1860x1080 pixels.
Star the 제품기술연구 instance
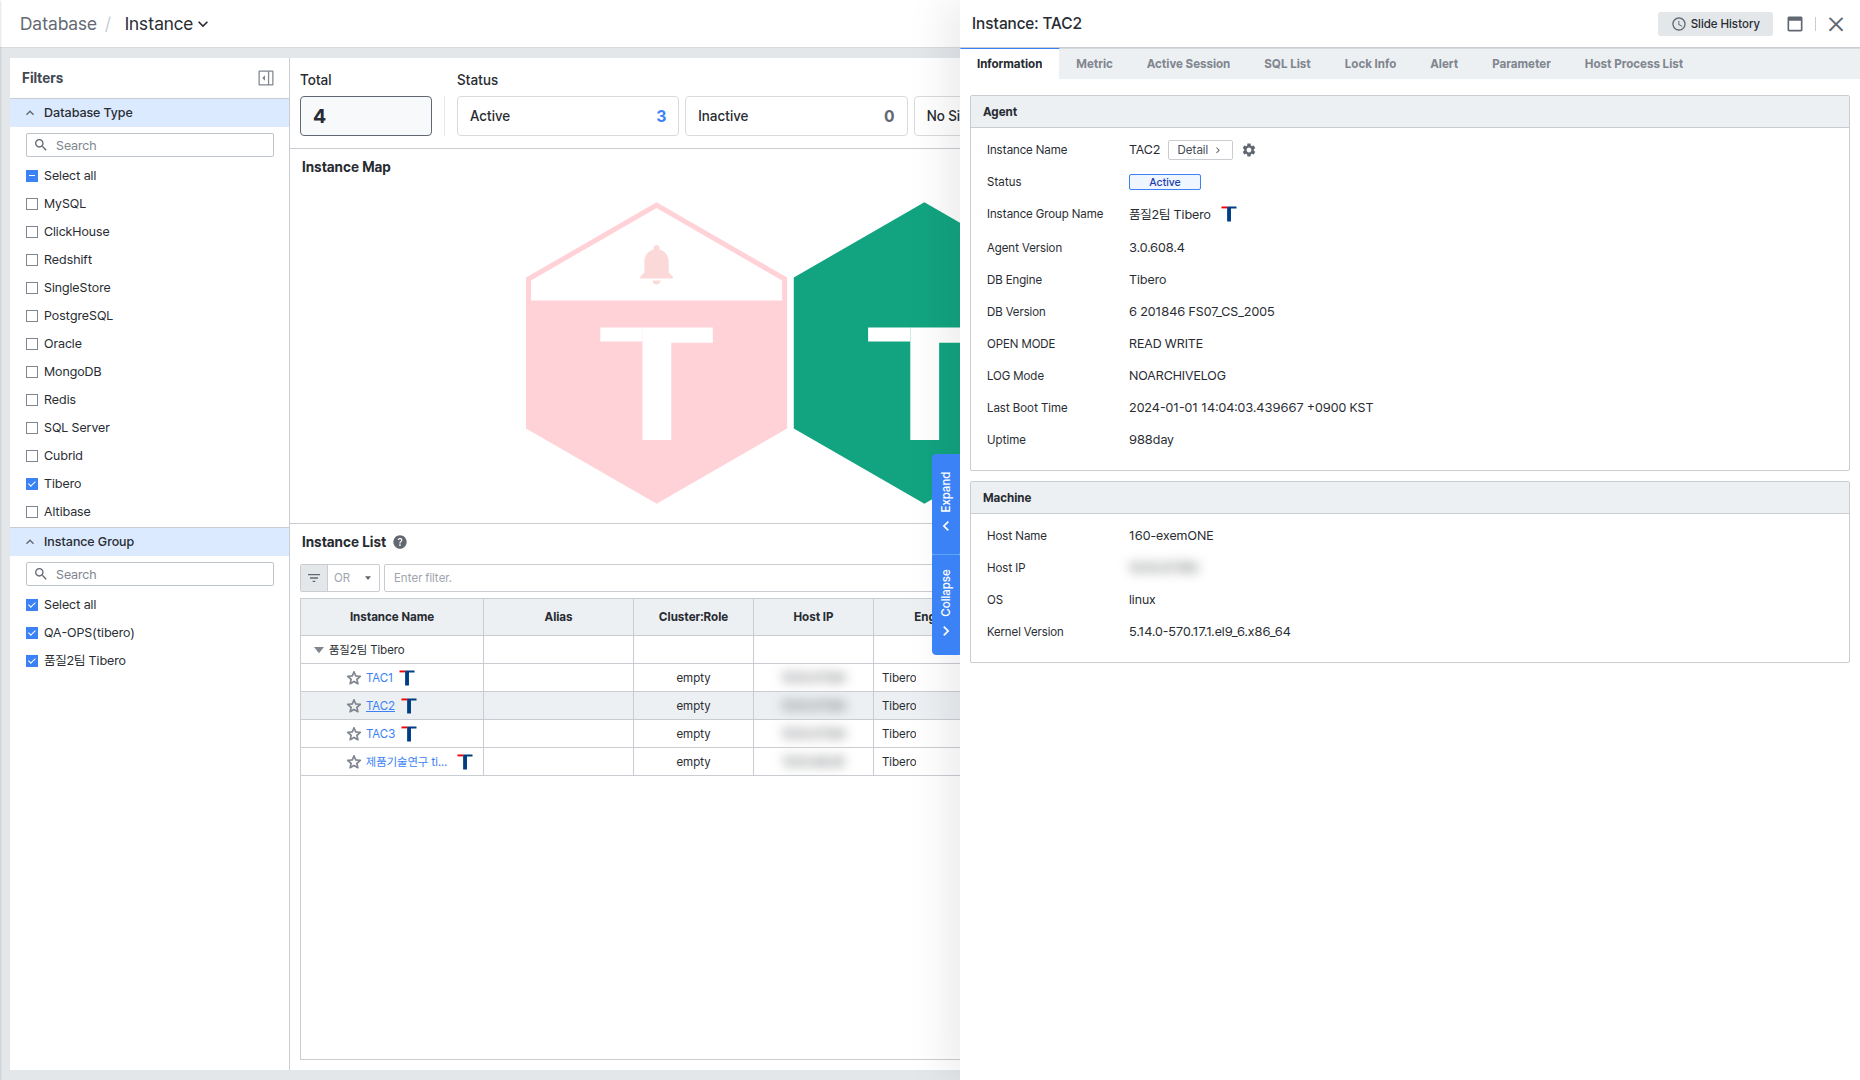coord(354,762)
